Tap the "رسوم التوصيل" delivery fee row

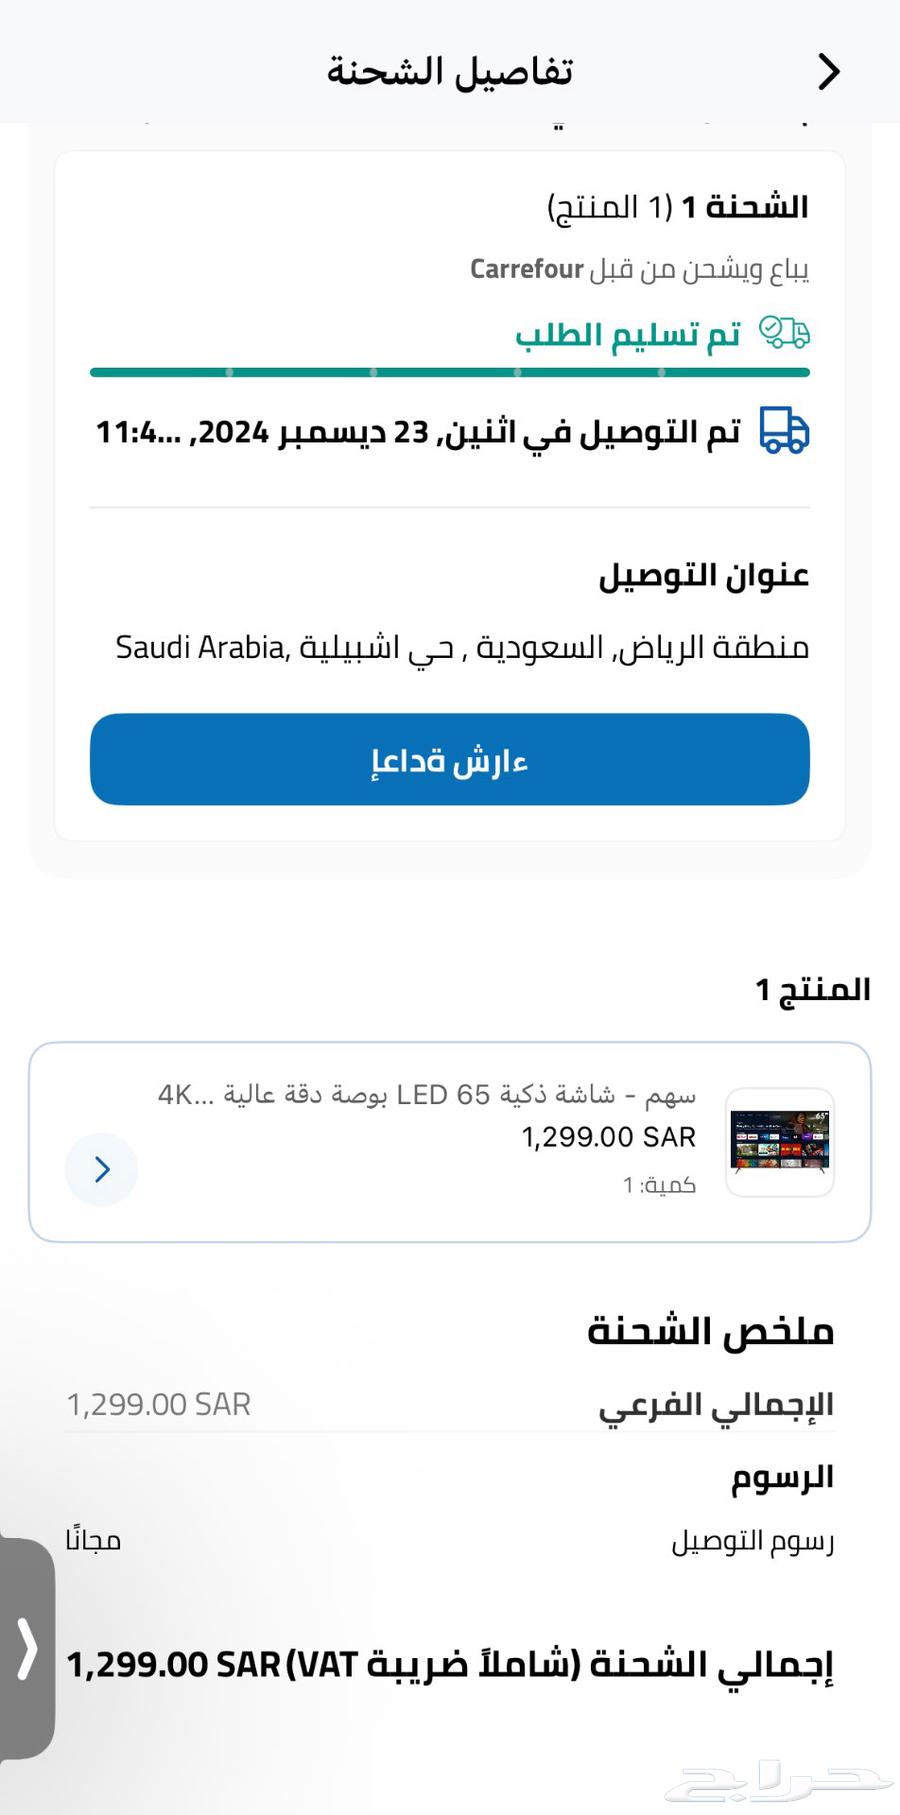coord(752,1541)
